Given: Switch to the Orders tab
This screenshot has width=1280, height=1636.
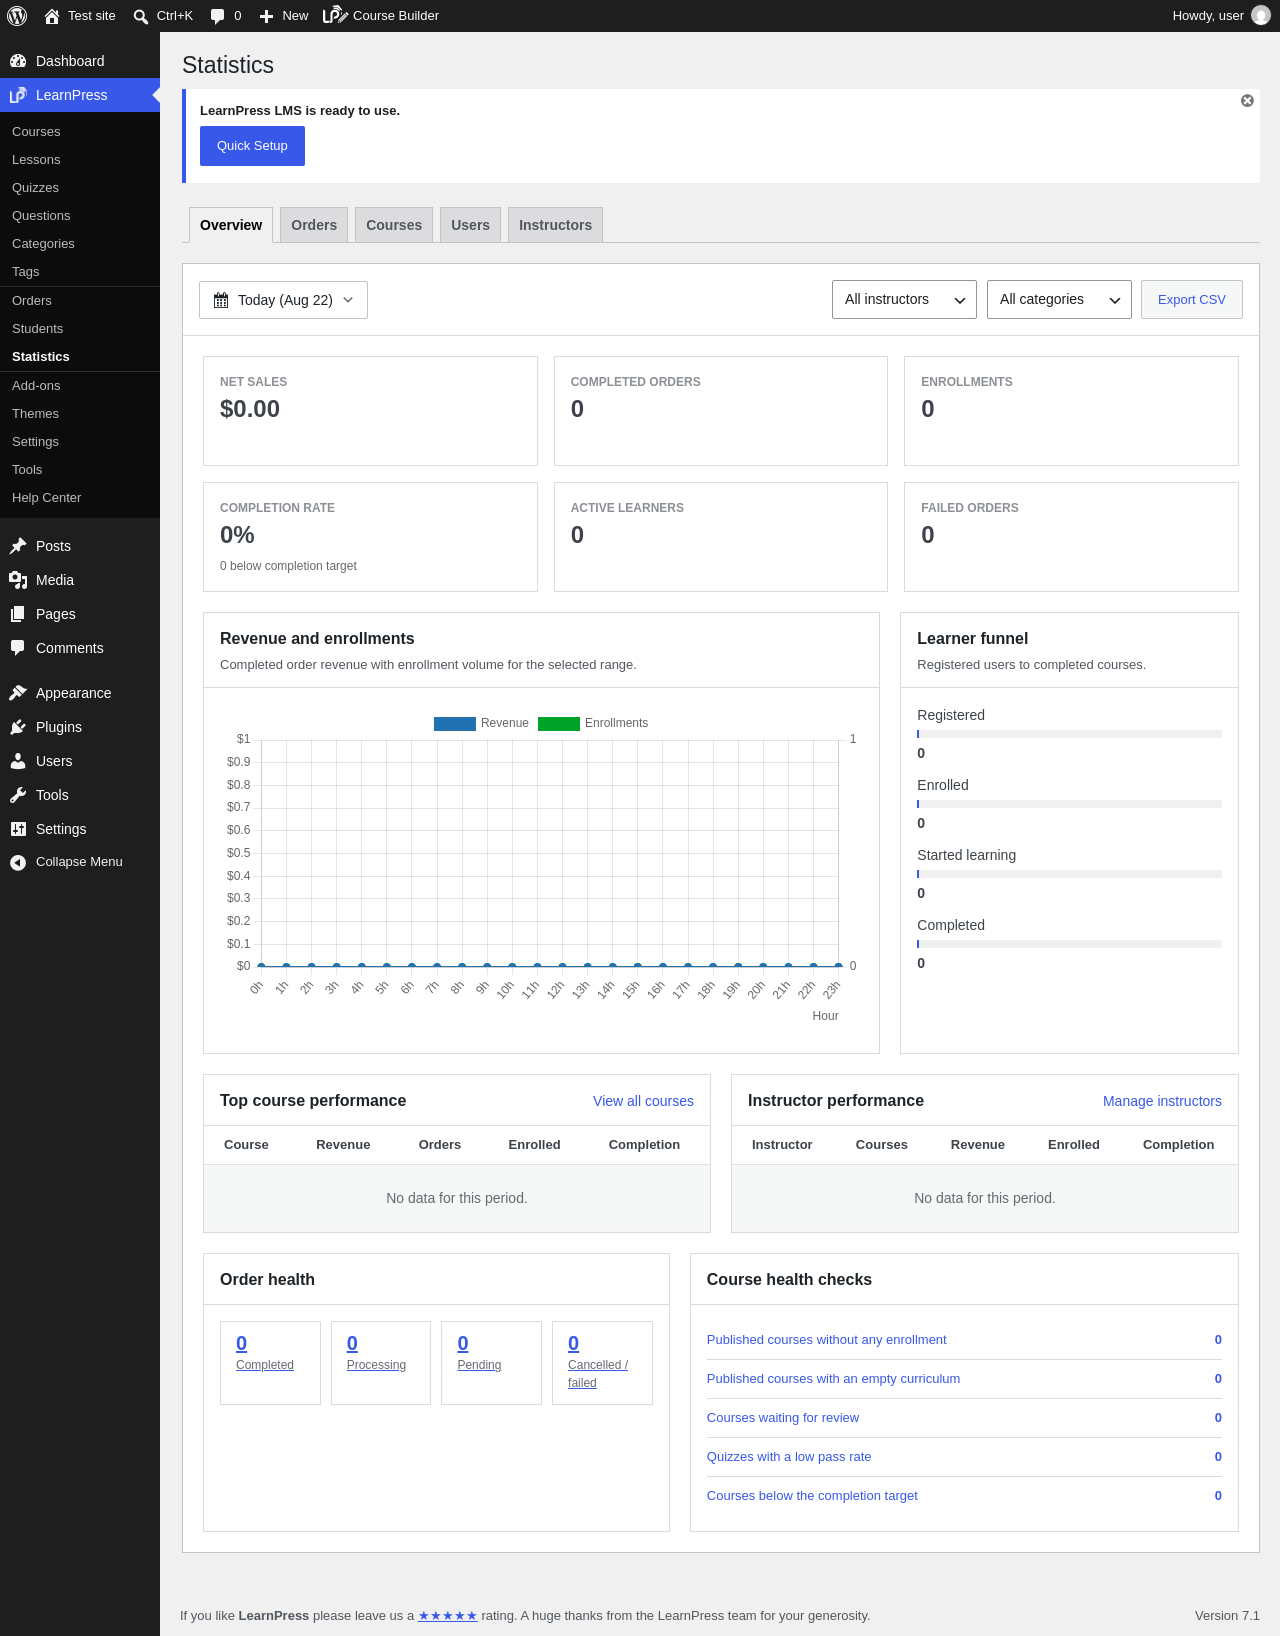Looking at the screenshot, I should (x=314, y=225).
